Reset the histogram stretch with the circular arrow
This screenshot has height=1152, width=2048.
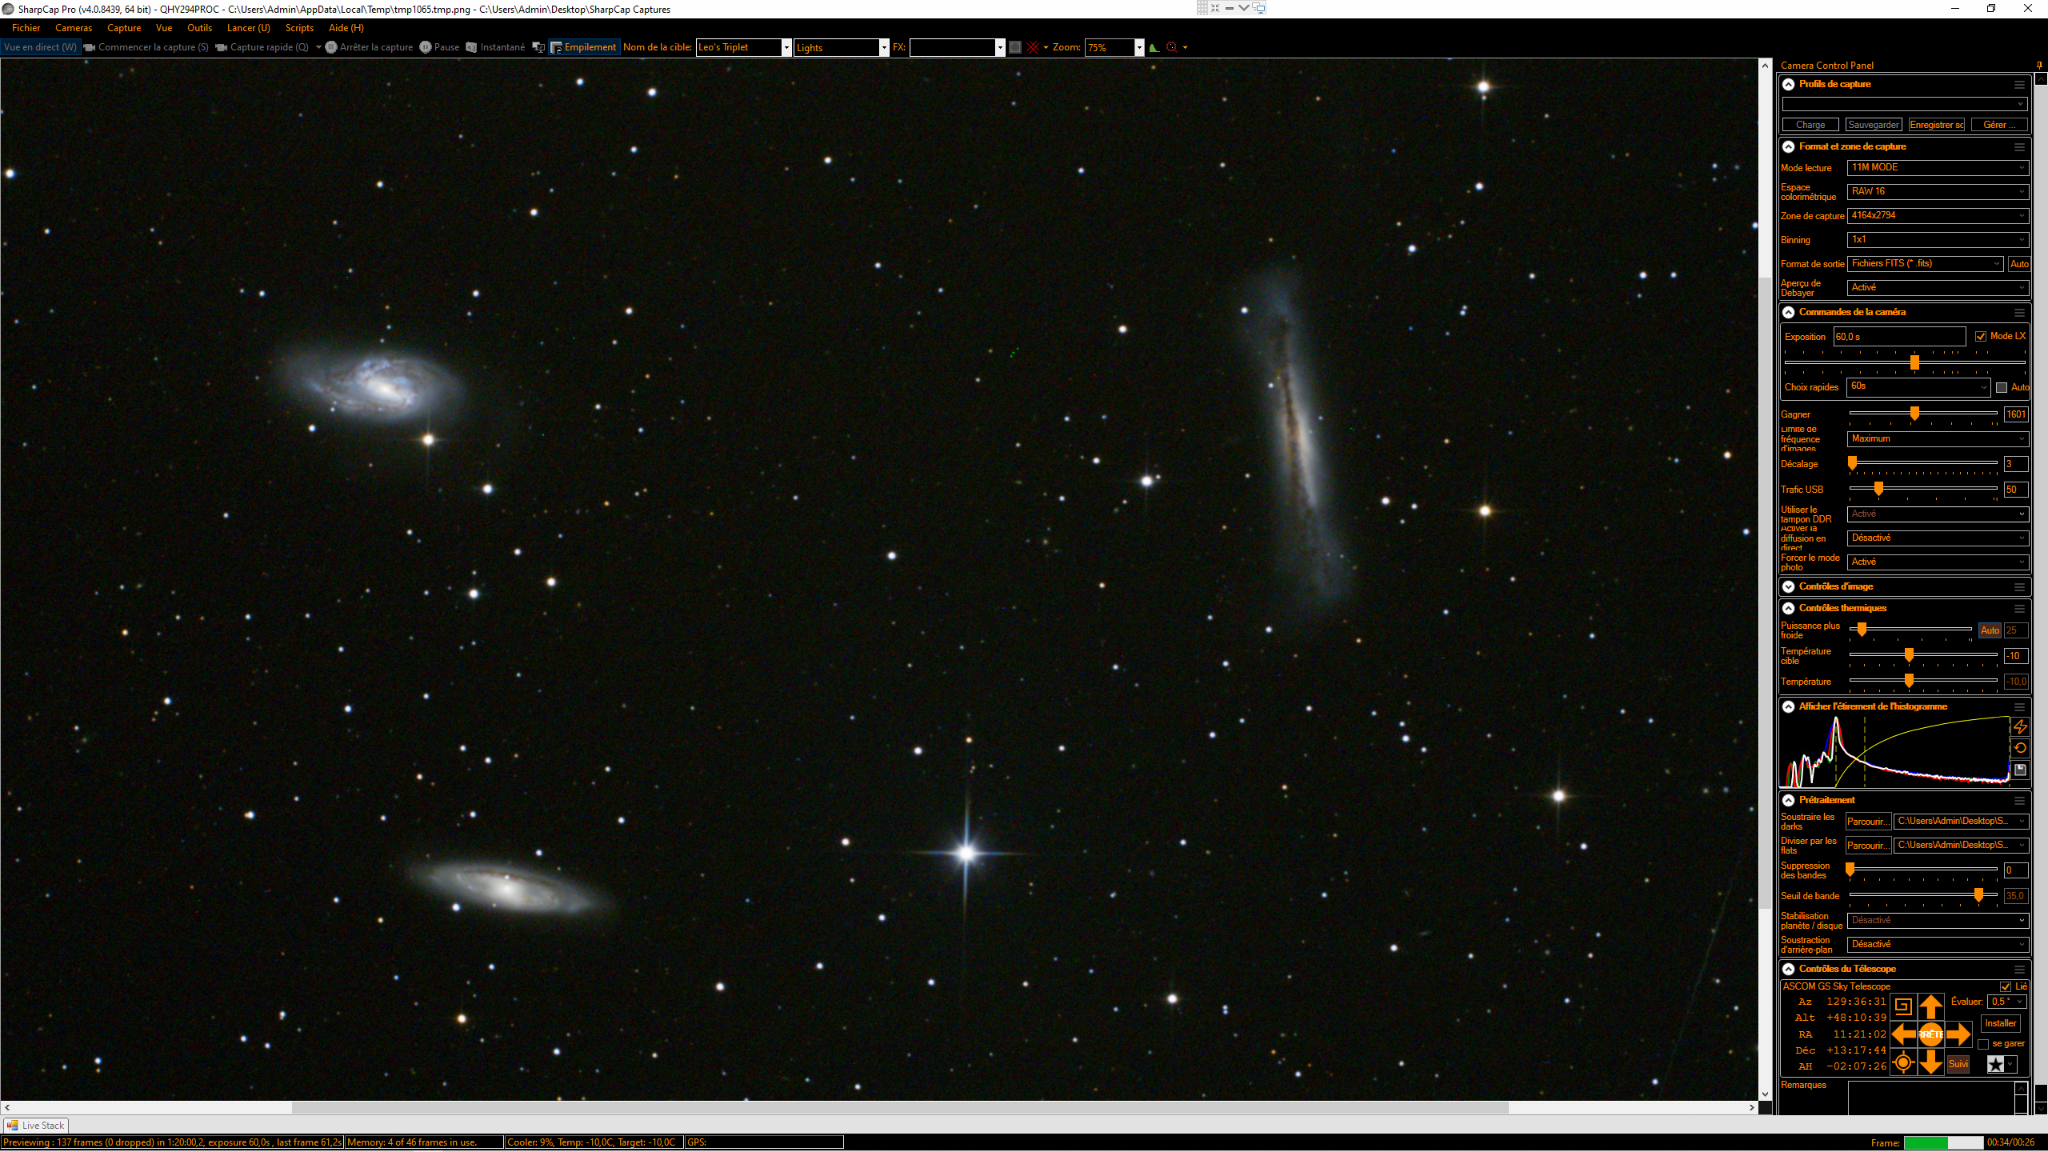(2020, 748)
